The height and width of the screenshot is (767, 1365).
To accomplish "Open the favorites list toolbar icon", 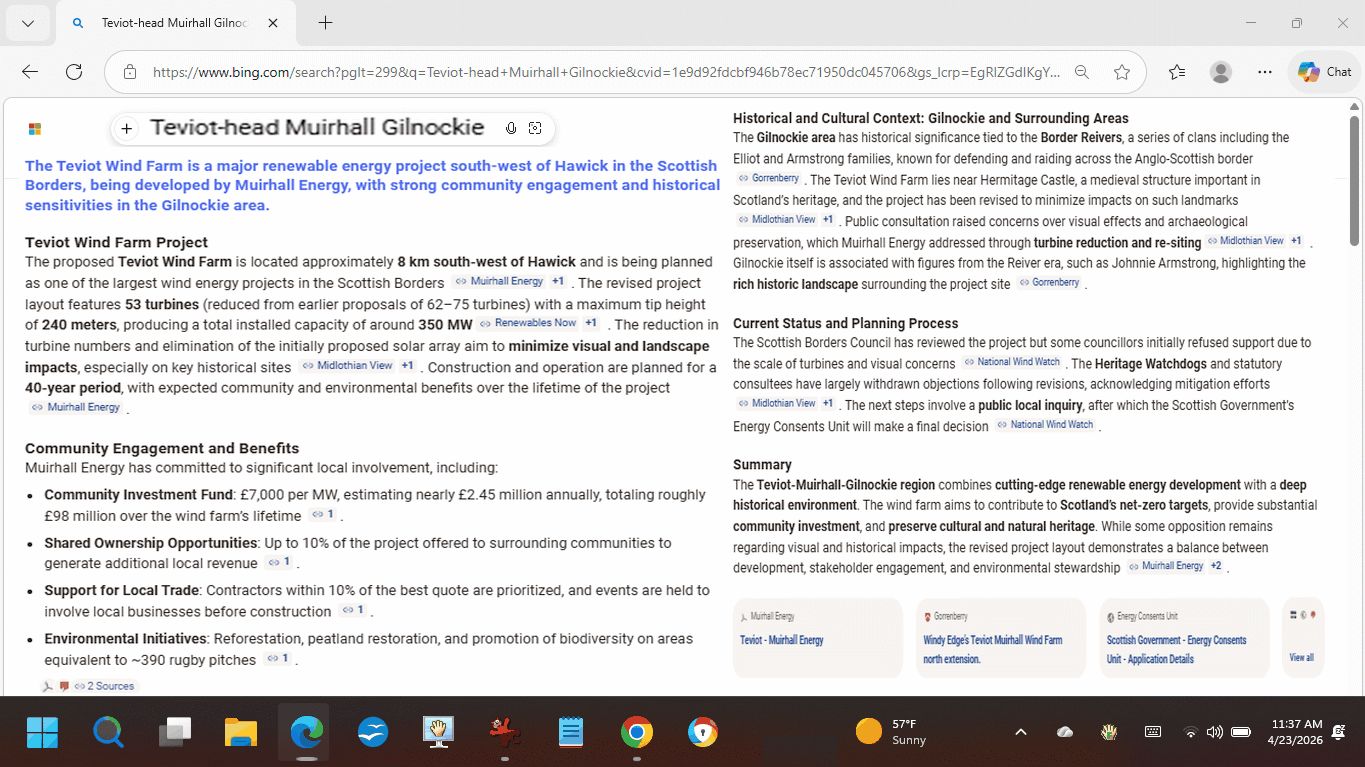I will [1177, 72].
